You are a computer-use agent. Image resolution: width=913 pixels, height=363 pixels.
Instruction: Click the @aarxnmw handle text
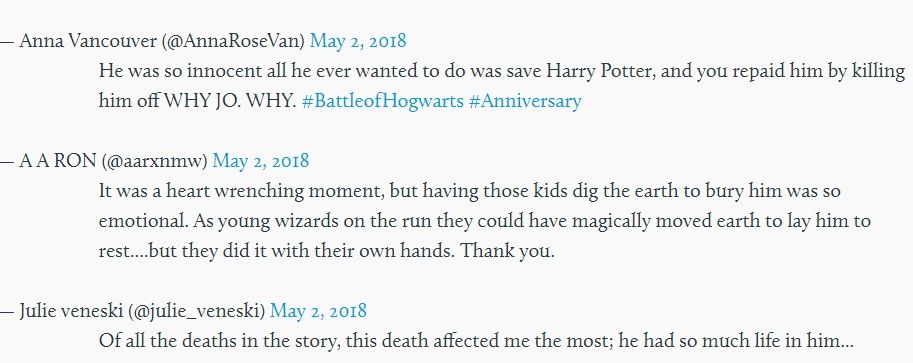(x=154, y=161)
